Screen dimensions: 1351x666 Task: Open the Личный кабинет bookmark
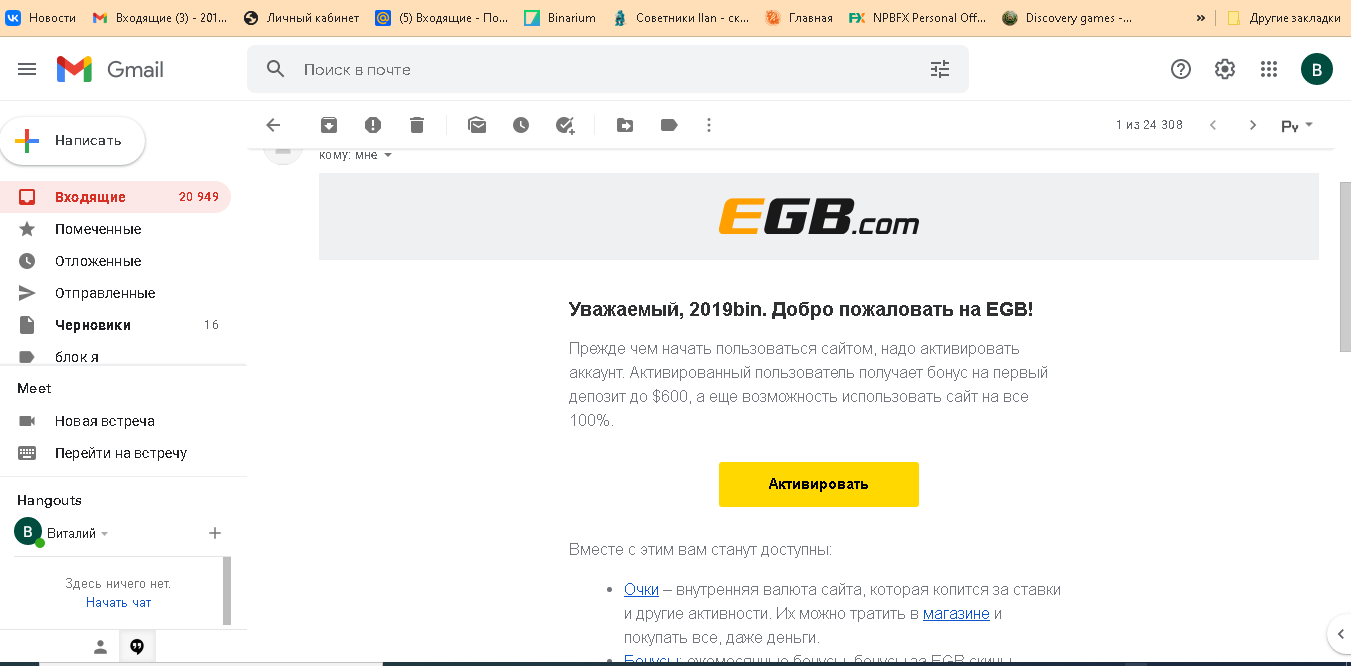point(301,18)
